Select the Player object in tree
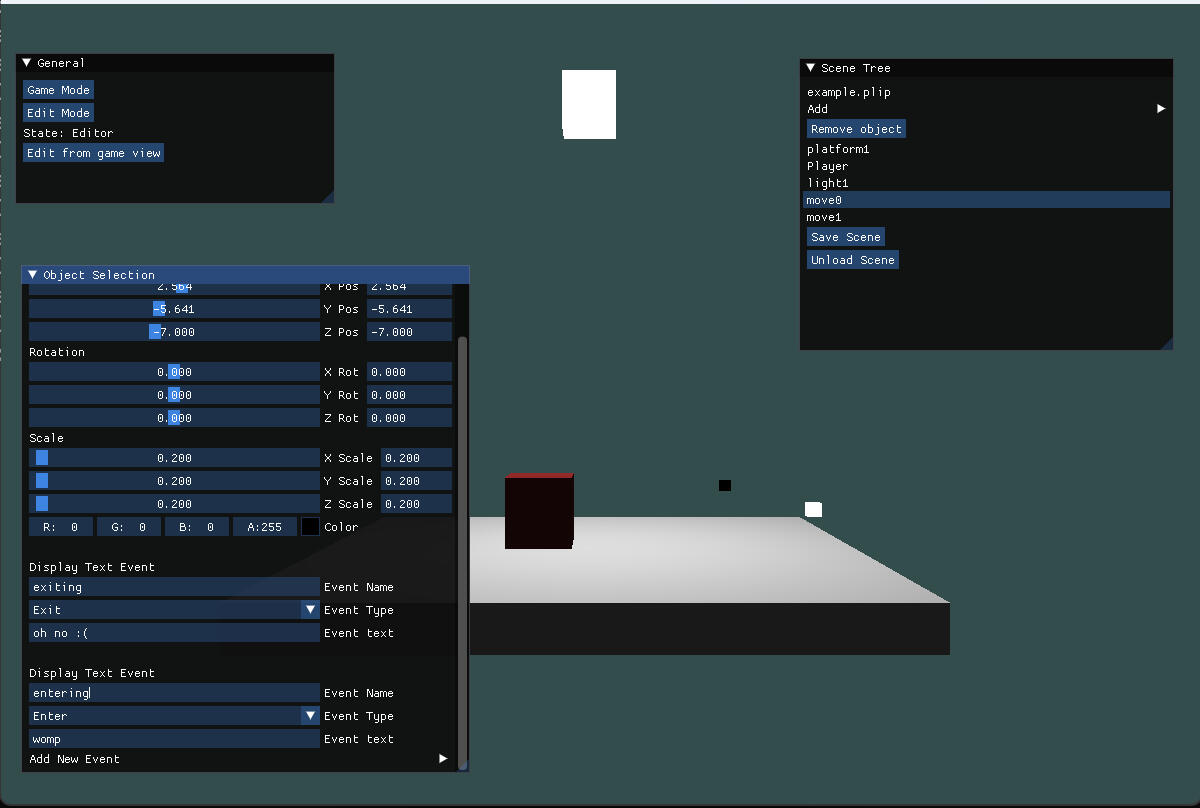Image resolution: width=1200 pixels, height=808 pixels. tap(827, 166)
